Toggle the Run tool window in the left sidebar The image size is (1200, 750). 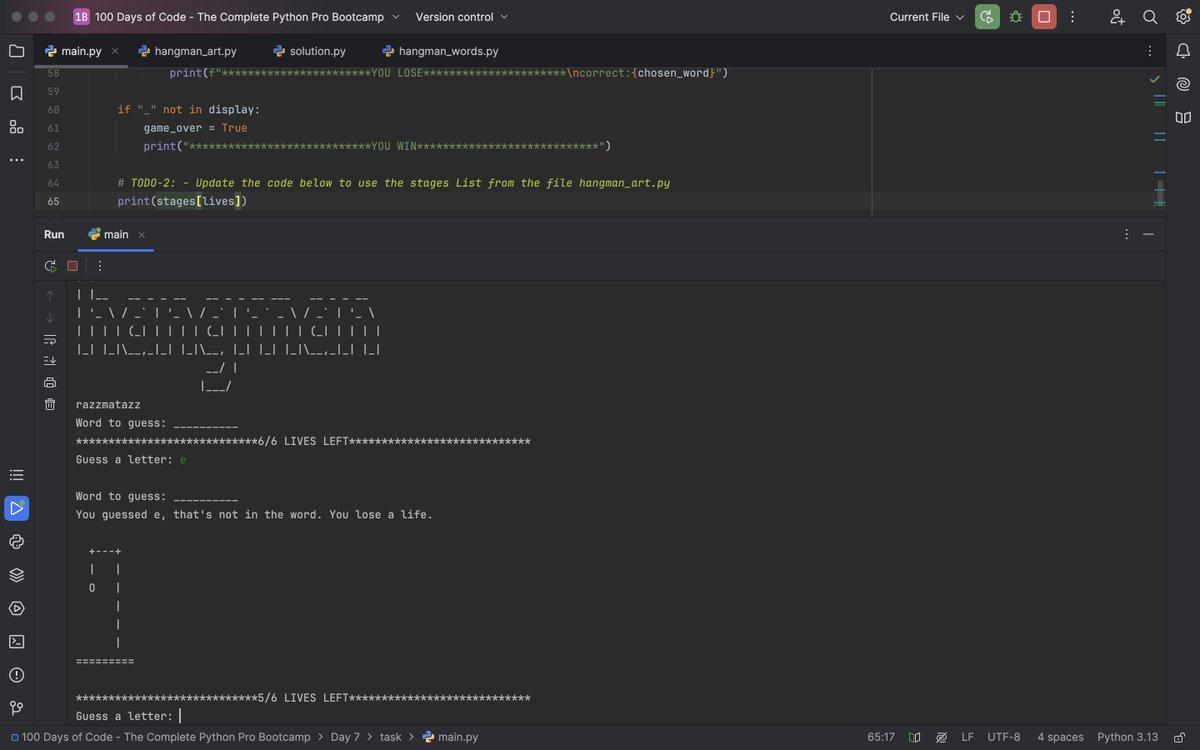click(16, 508)
